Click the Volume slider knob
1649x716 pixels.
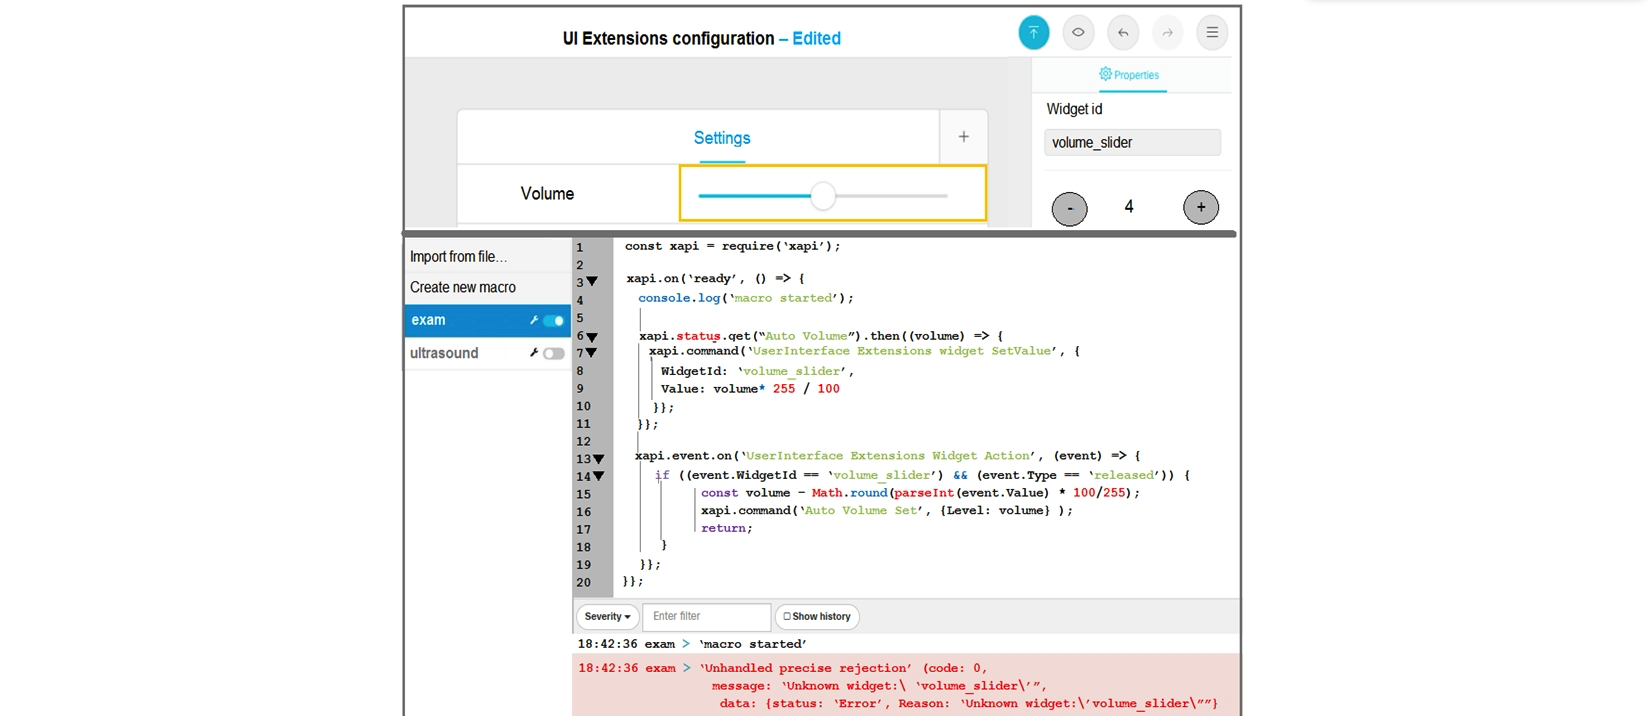[x=823, y=196]
